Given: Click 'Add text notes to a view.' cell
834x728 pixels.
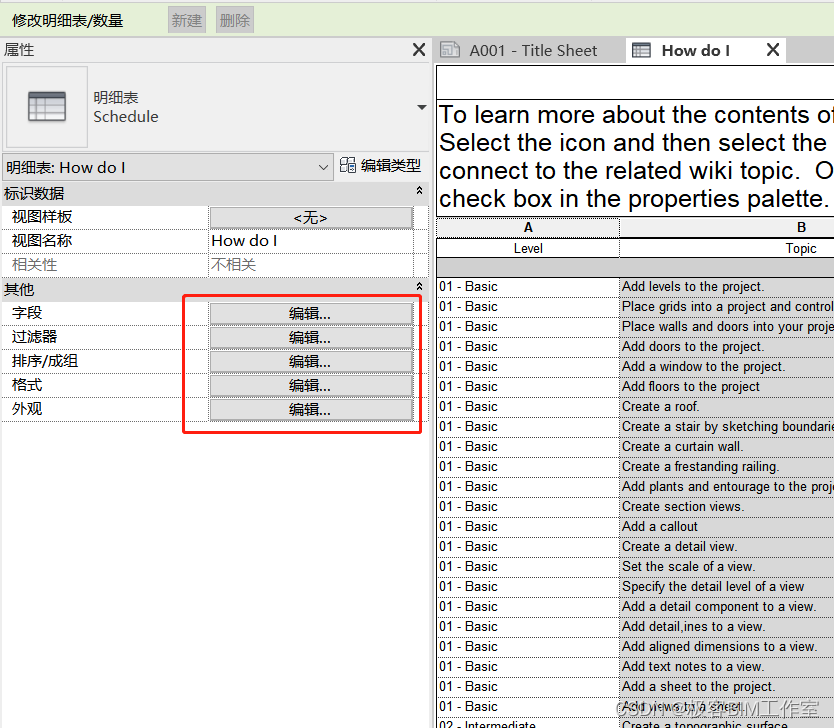Looking at the screenshot, I should click(727, 667).
